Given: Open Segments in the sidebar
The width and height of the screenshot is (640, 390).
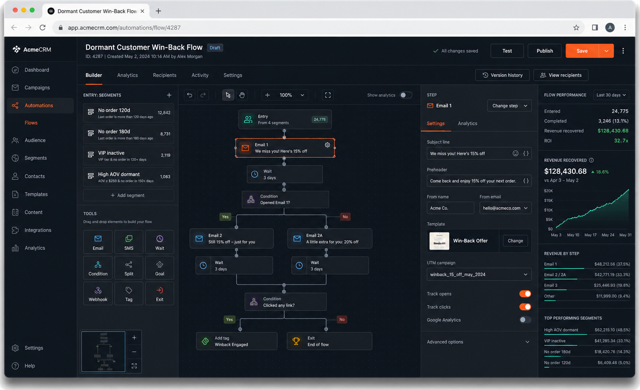Looking at the screenshot, I should click(x=37, y=158).
